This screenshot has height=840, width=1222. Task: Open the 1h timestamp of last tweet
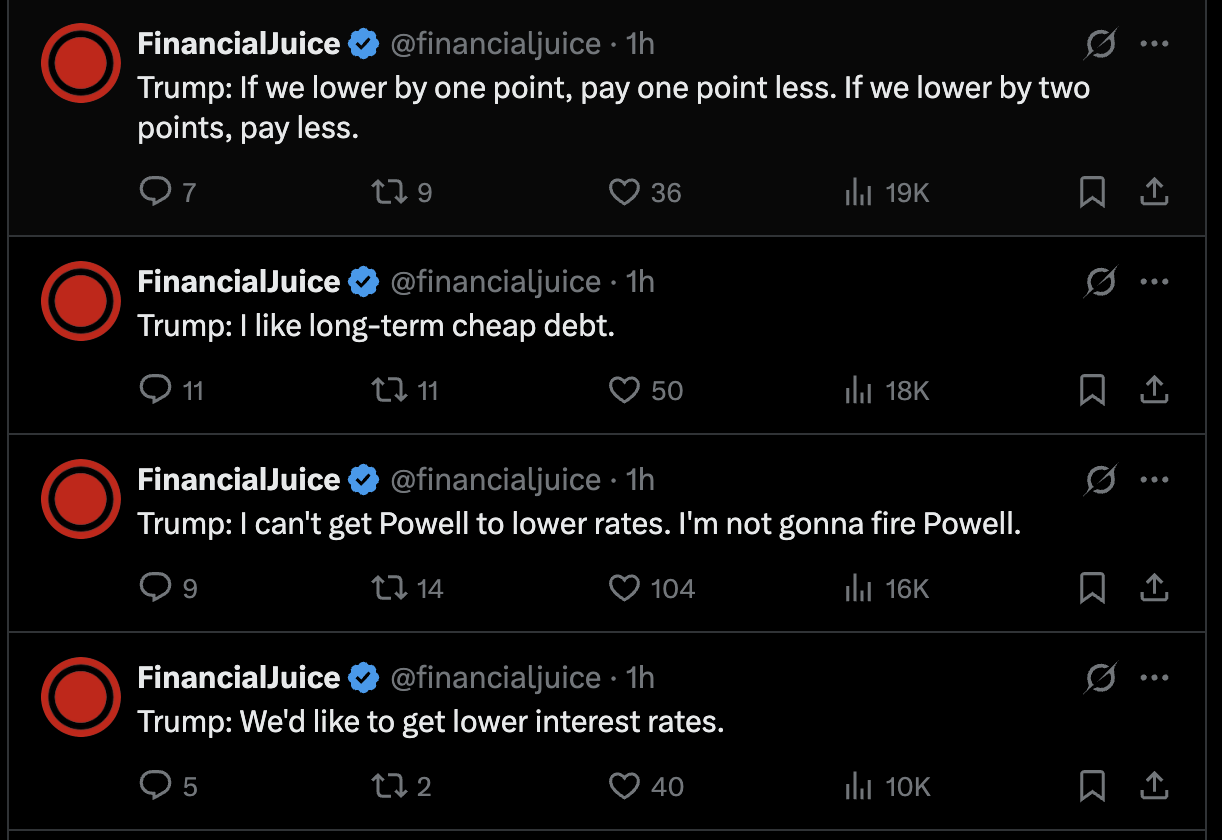click(x=640, y=678)
